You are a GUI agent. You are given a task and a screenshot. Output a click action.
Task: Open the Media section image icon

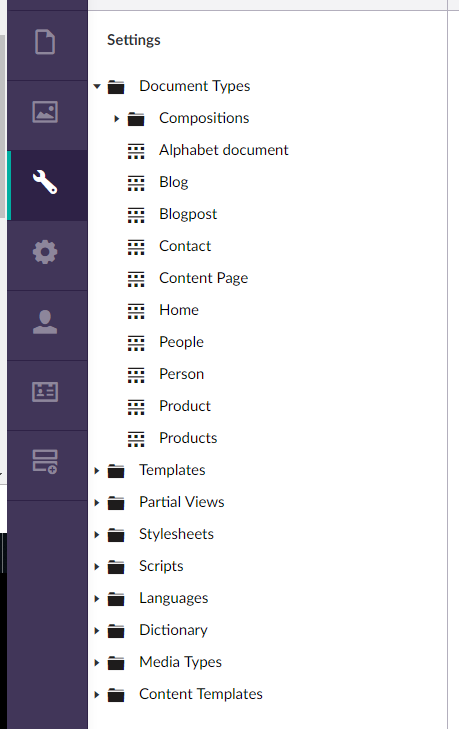tap(45, 112)
